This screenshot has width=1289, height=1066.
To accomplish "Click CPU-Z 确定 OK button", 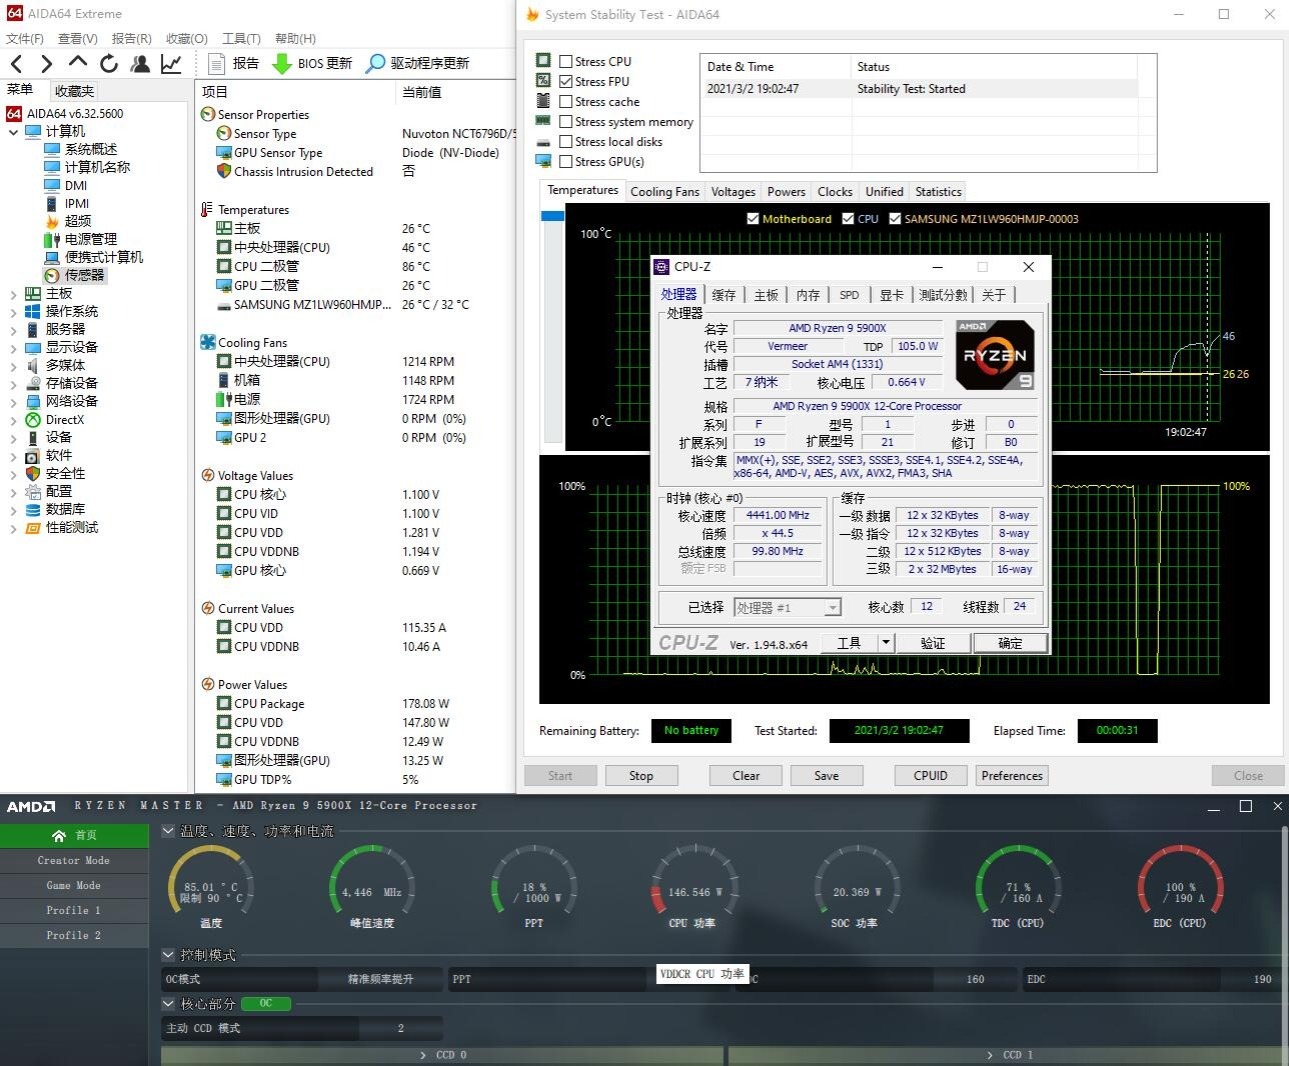I will click(1010, 643).
